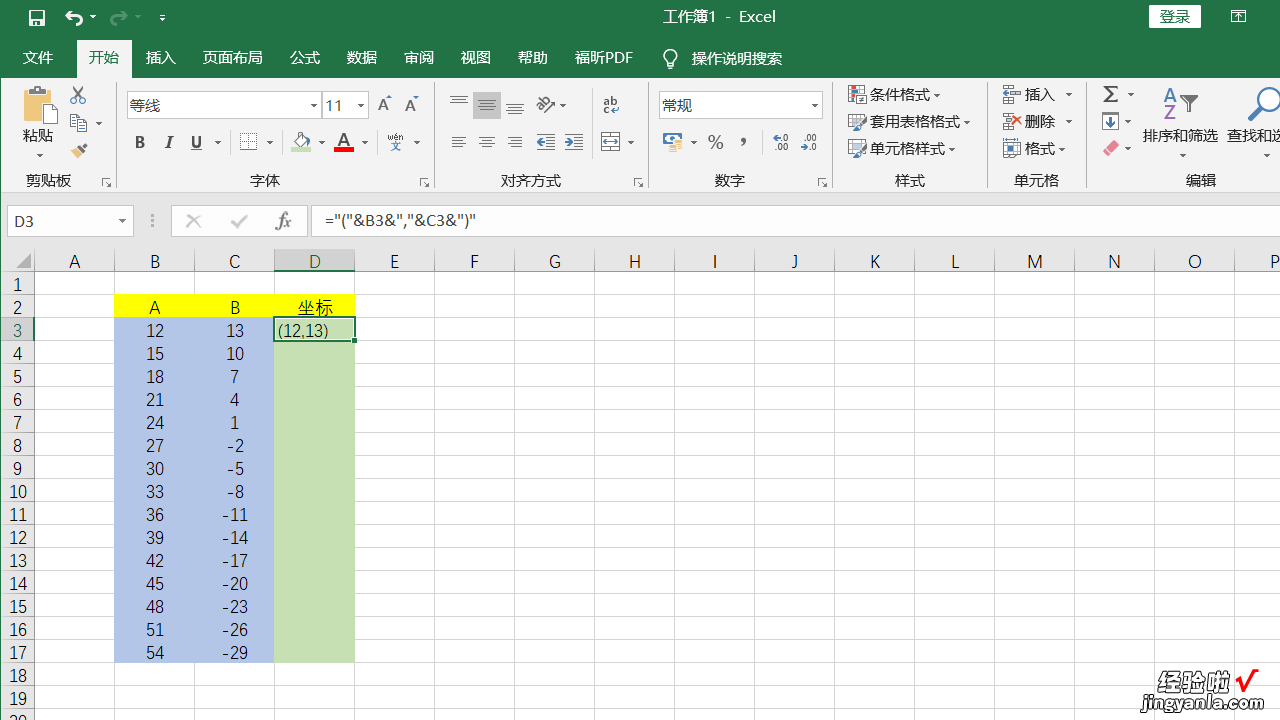Screen dimensions: 1280x720
Task: Open the font name dropdown 等线
Action: tap(313, 105)
